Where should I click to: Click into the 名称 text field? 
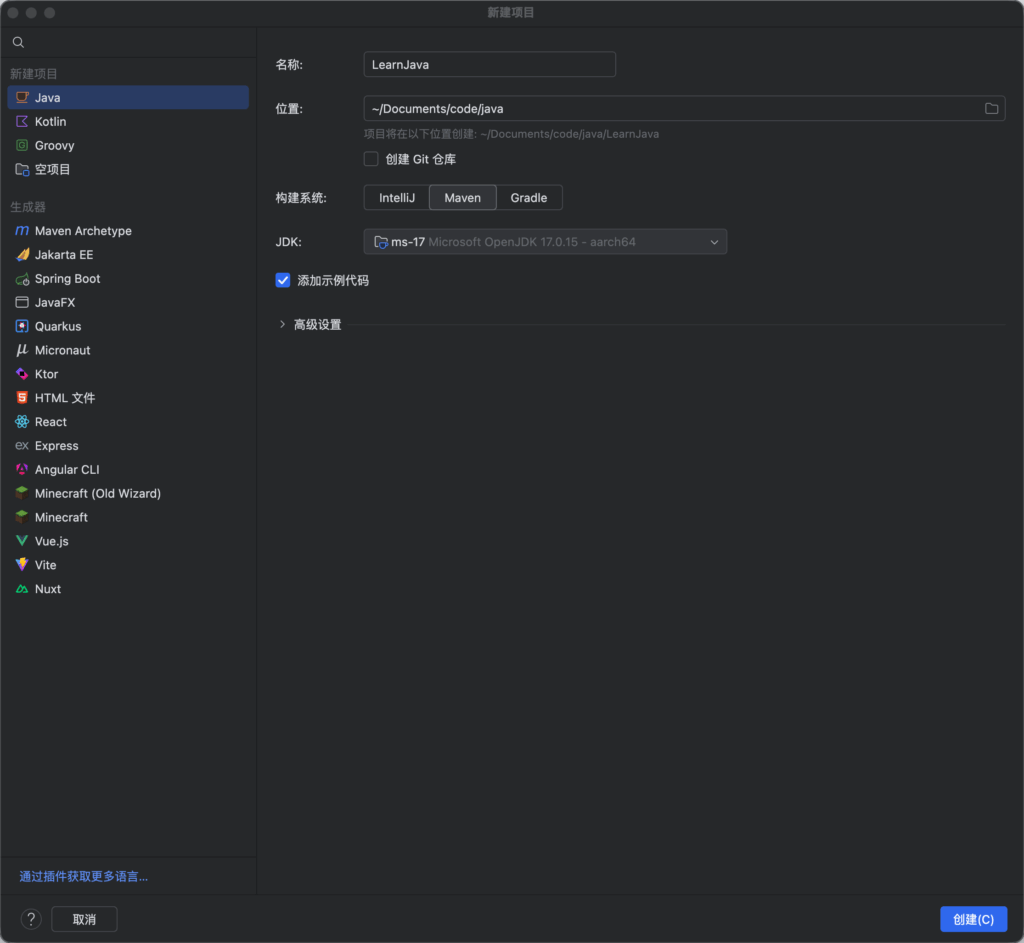pyautogui.click(x=489, y=64)
